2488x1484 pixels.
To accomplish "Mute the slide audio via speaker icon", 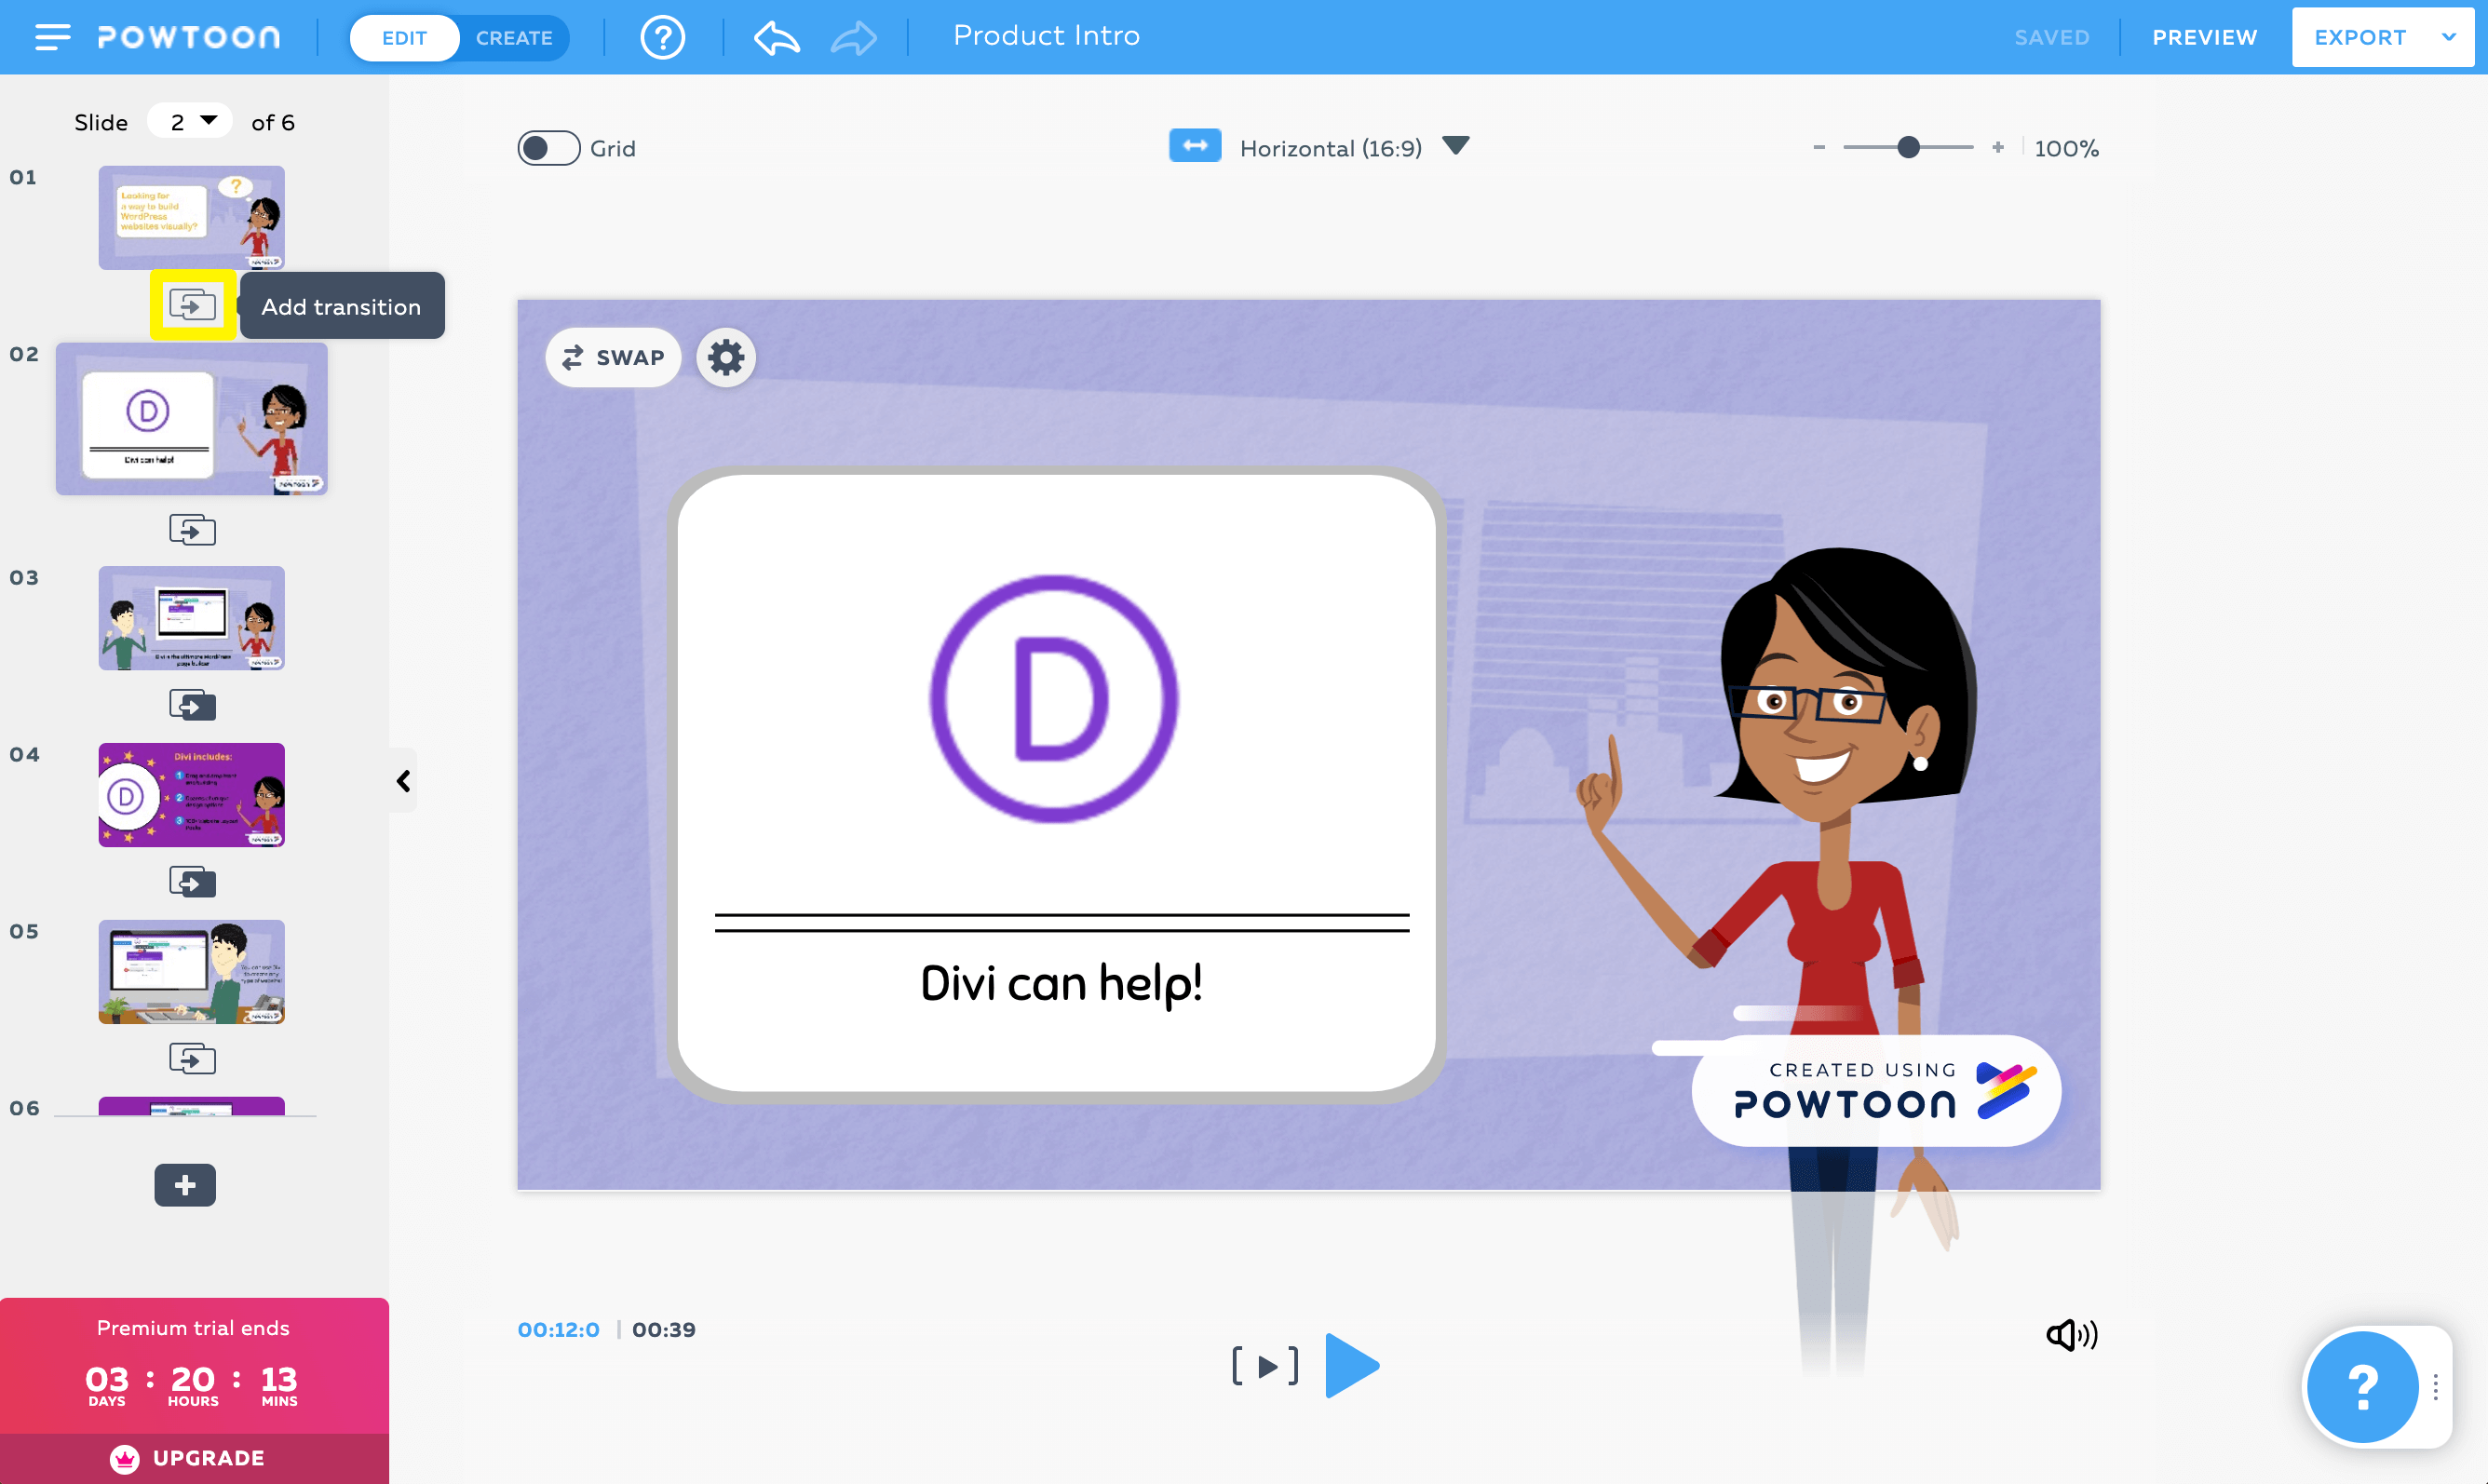I will 2072,1334.
